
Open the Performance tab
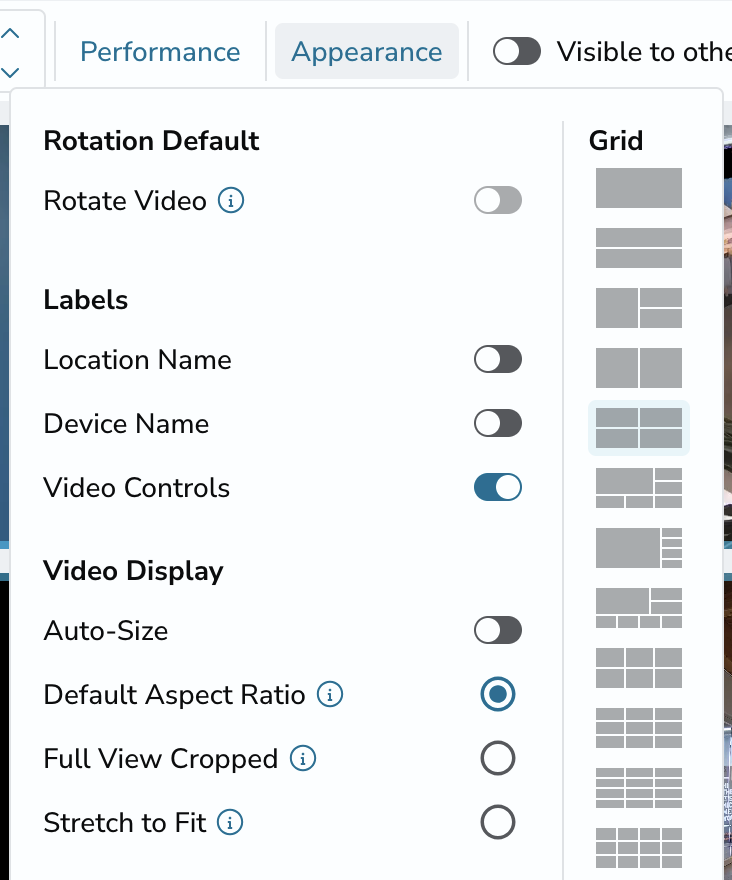[x=160, y=52]
